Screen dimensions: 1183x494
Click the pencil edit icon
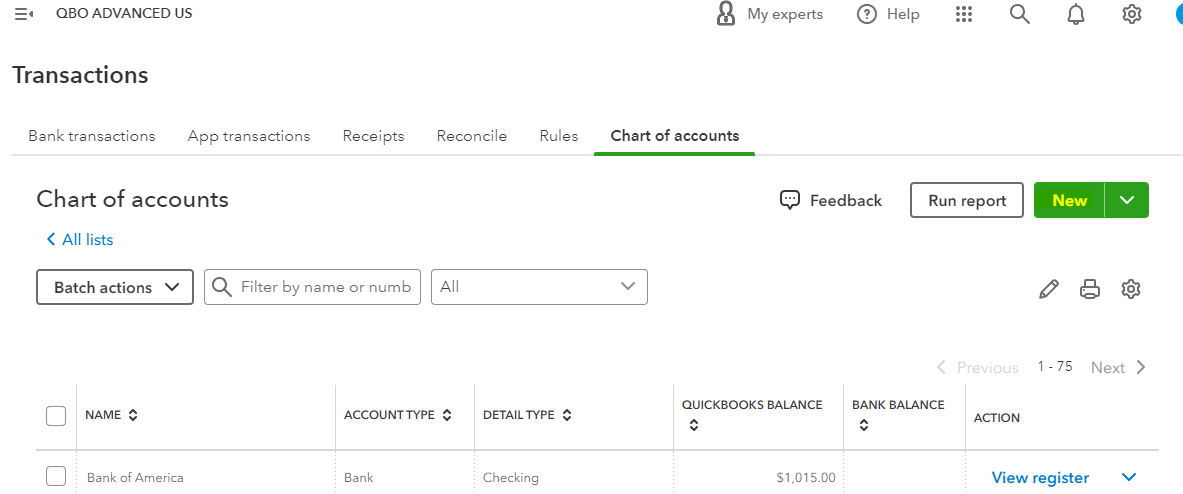(x=1048, y=289)
